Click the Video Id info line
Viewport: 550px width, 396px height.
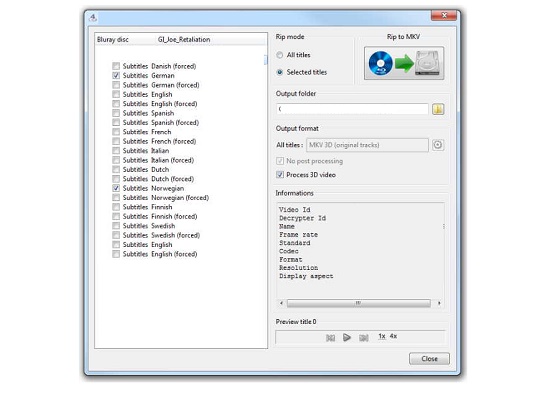point(295,209)
